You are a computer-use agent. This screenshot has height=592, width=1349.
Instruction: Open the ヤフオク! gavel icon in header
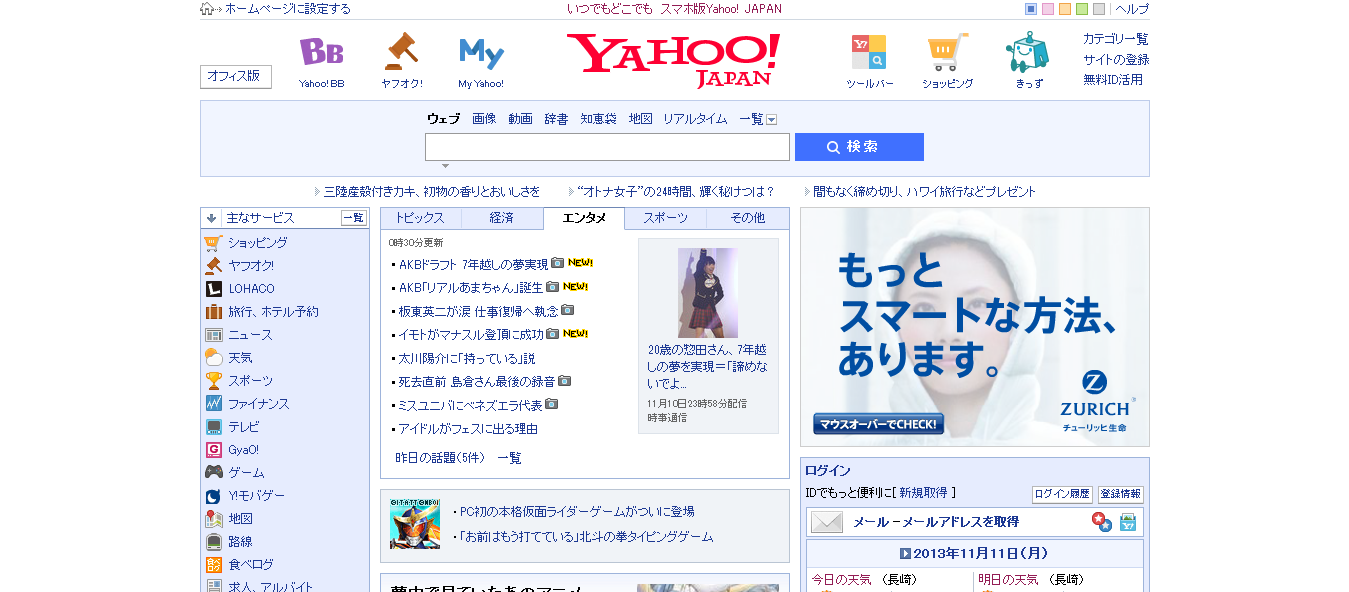pyautogui.click(x=401, y=52)
